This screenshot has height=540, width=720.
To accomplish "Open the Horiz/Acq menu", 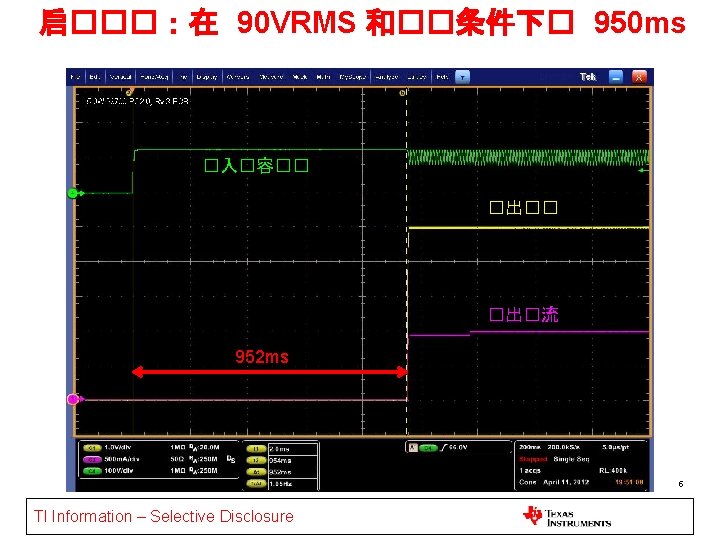I will [154, 77].
